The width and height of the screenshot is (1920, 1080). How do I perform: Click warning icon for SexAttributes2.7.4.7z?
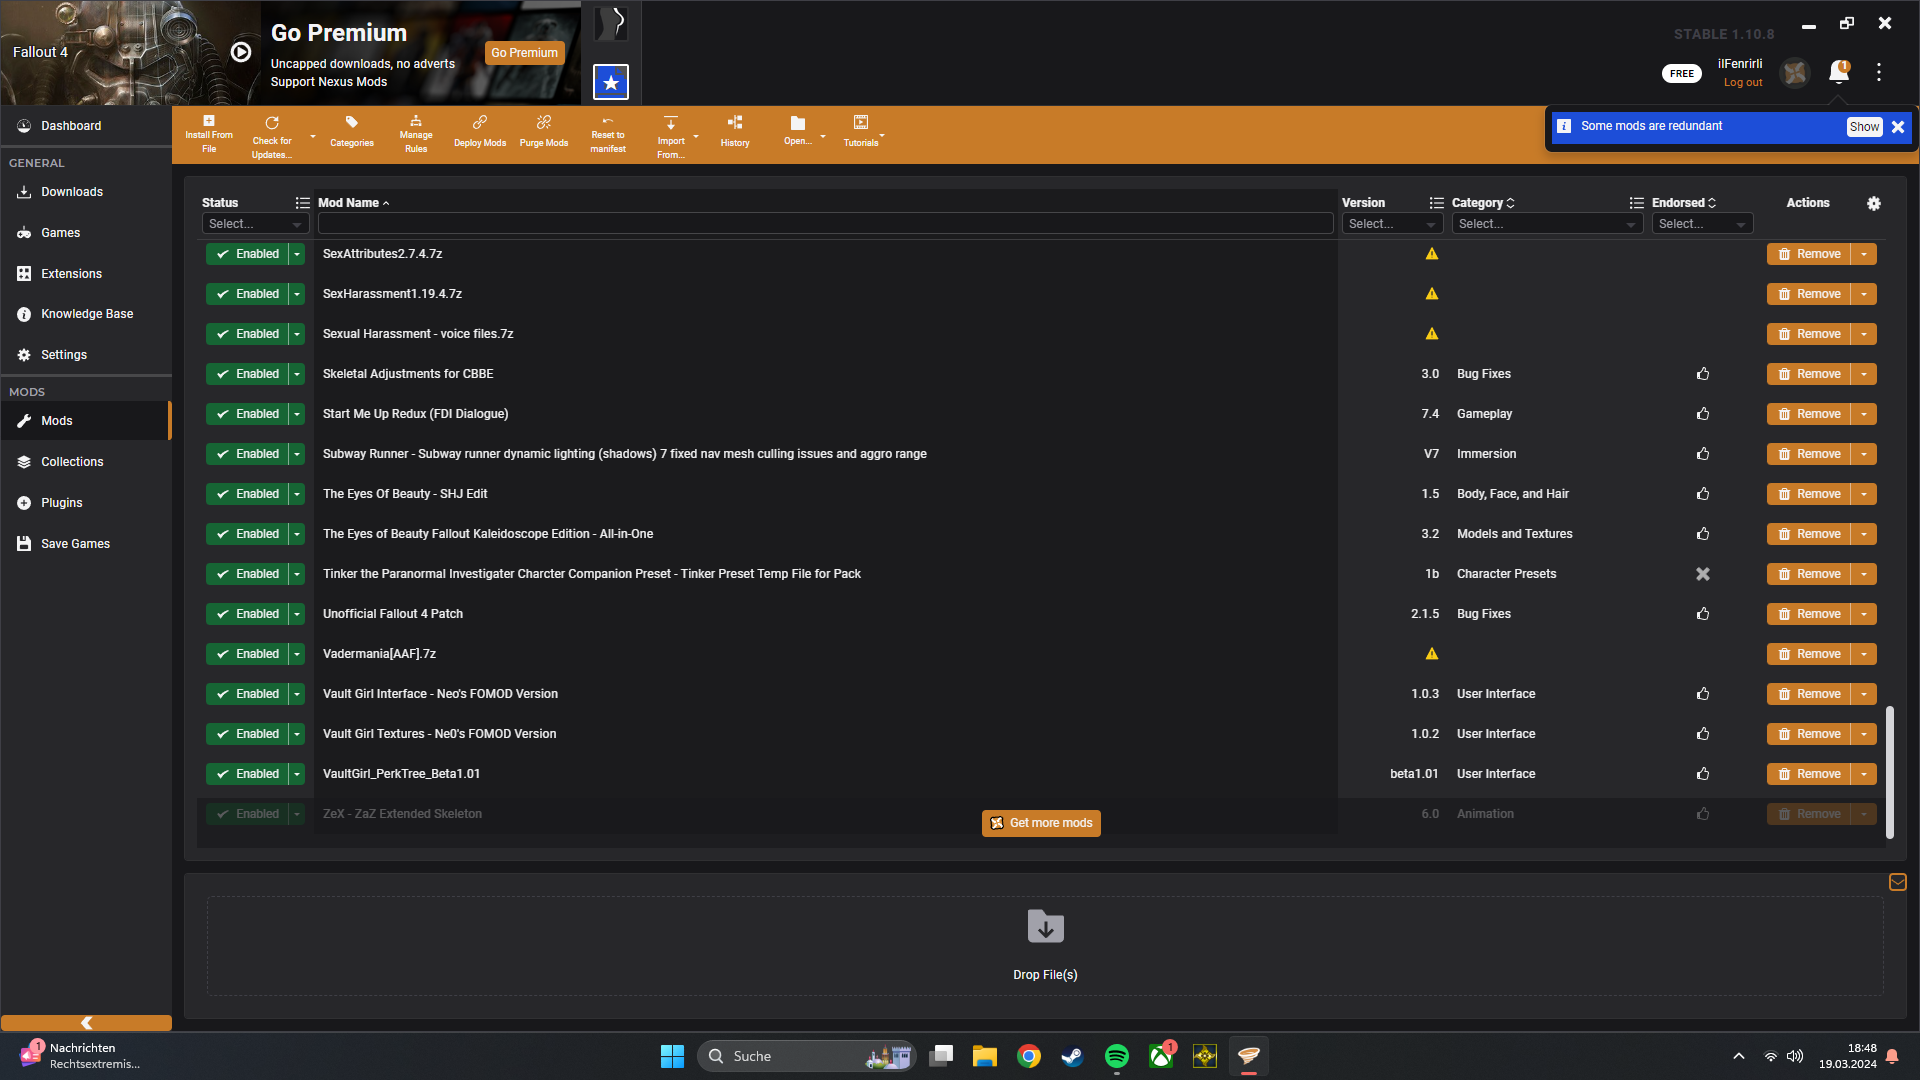pyautogui.click(x=1432, y=254)
